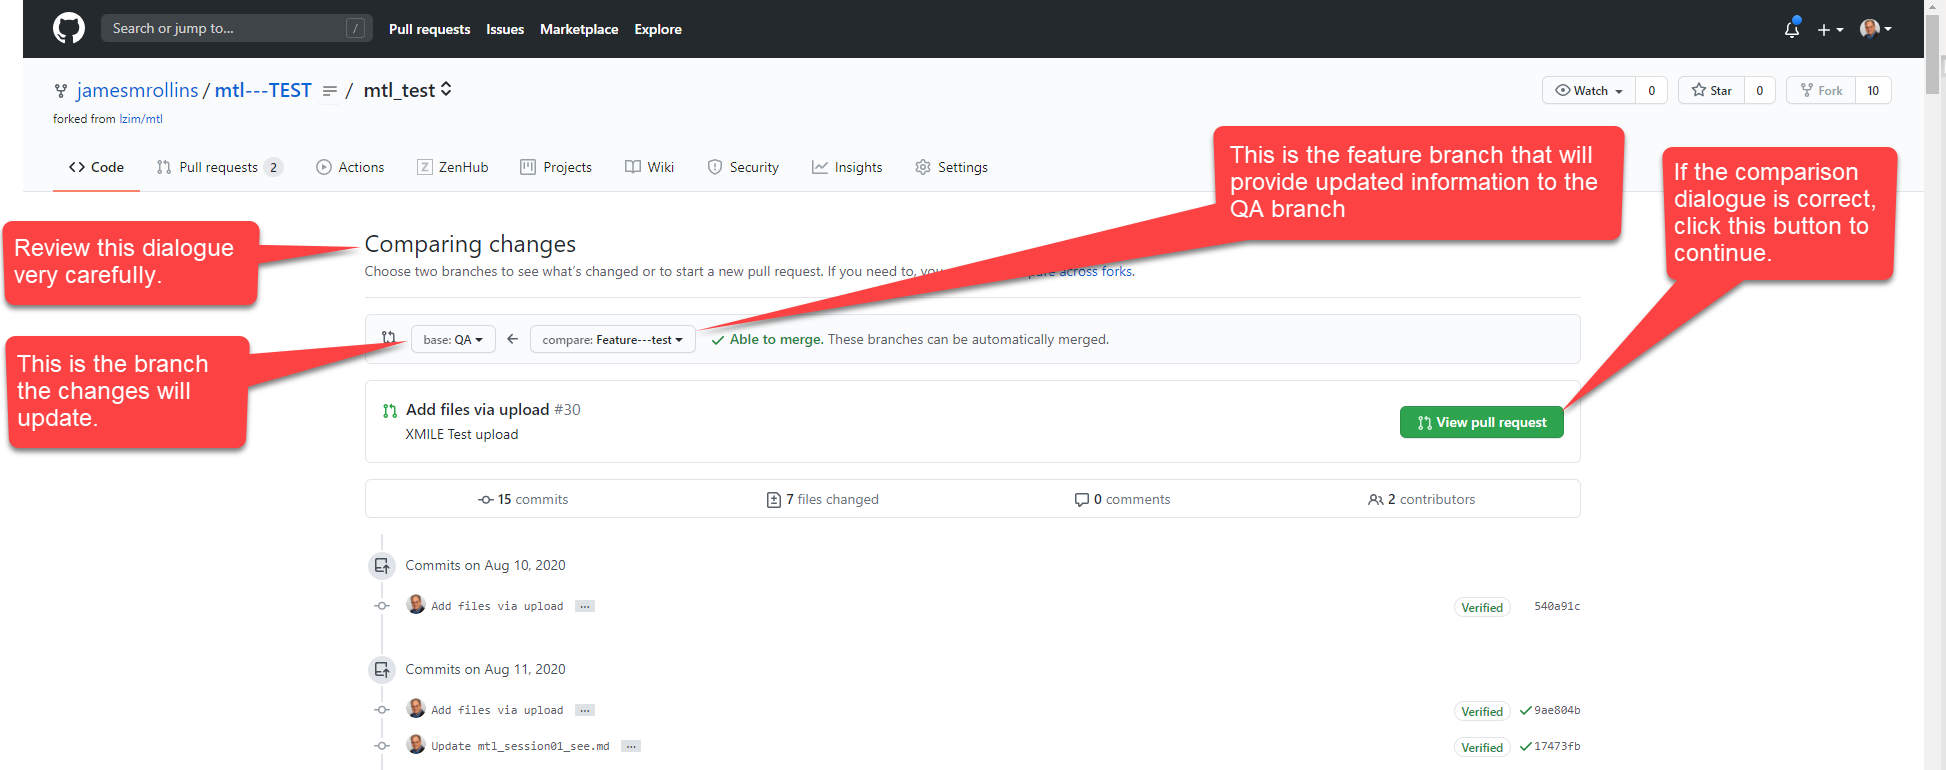
Task: Open the mtl---TEST repository link
Action: pos(263,90)
